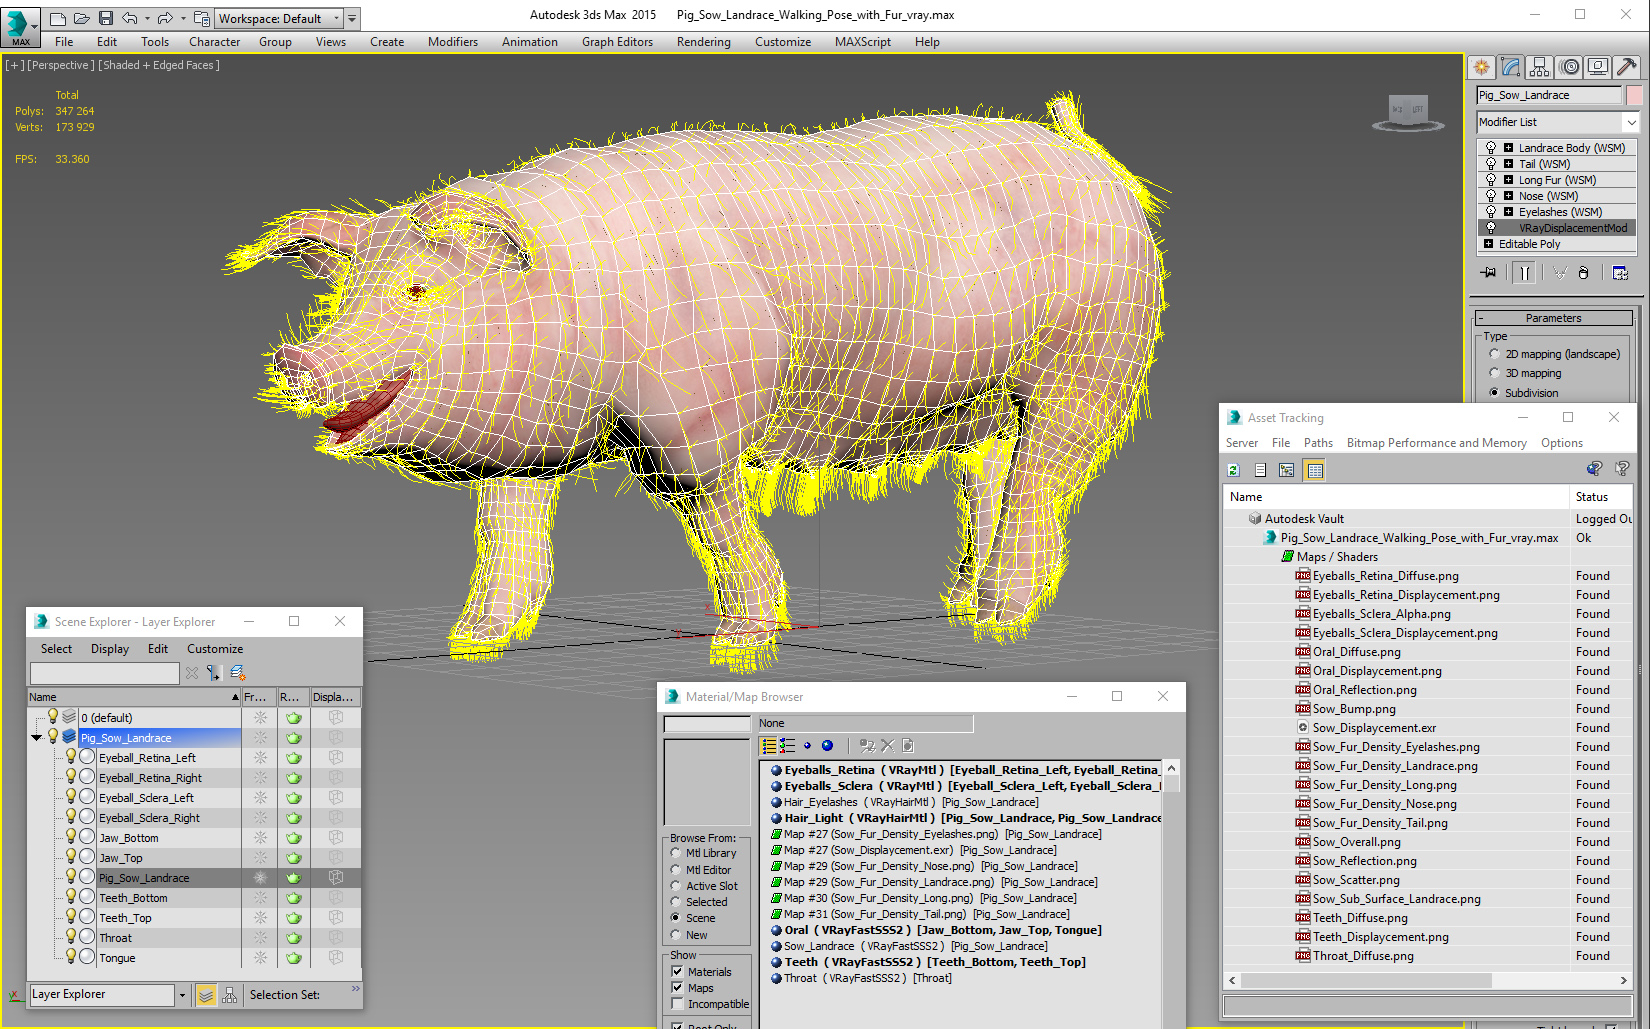Click the ViewCube in the viewport
Image resolution: width=1650 pixels, height=1029 pixels.
click(1408, 110)
